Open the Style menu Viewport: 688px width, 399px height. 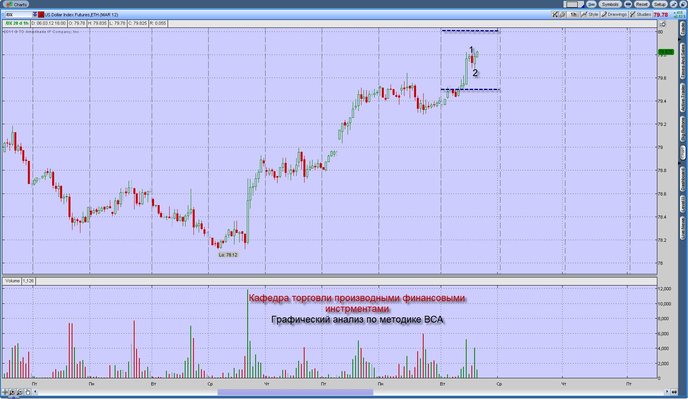coord(590,14)
